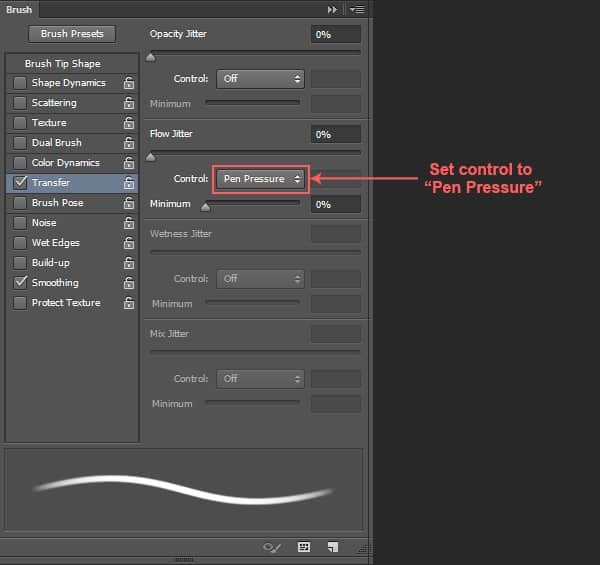
Task: Select the Brush Pose label
Action: [x=57, y=202]
